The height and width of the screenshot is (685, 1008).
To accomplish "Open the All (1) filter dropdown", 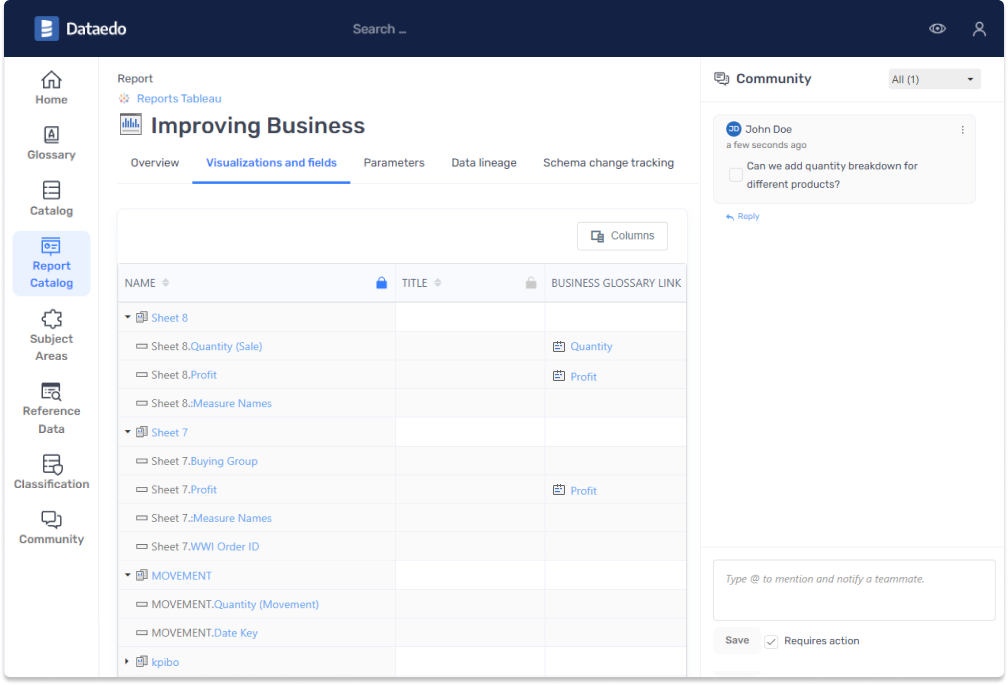I will pos(934,79).
